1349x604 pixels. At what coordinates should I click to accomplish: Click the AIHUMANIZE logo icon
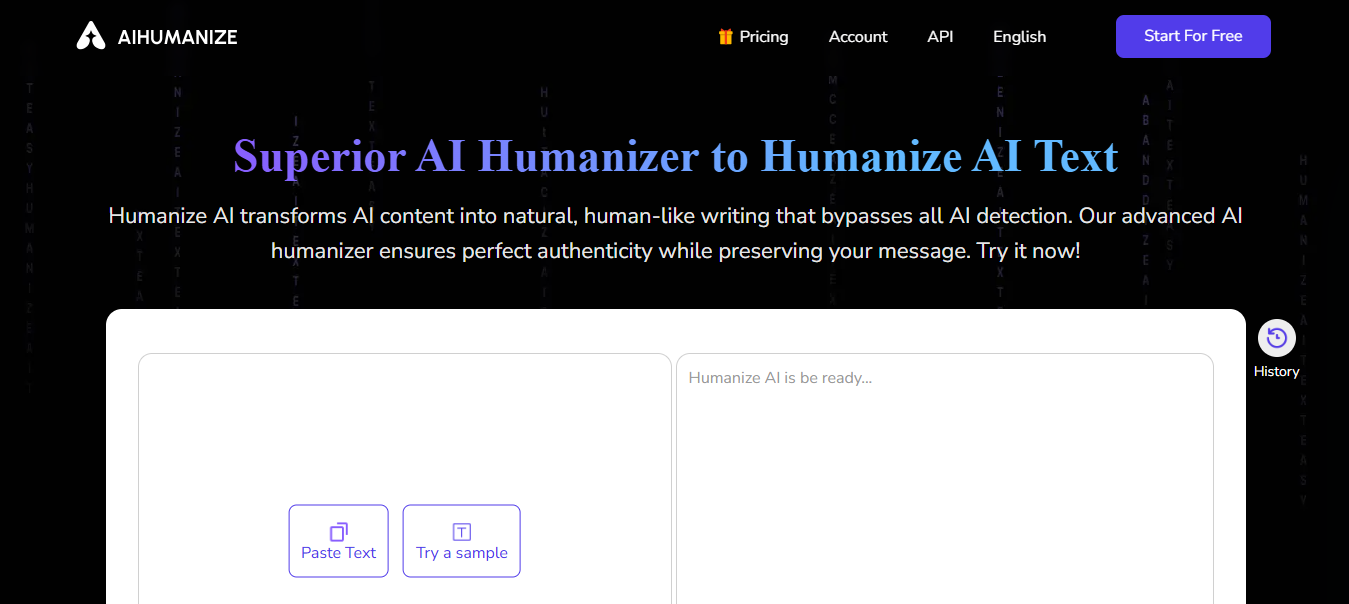[x=91, y=36]
